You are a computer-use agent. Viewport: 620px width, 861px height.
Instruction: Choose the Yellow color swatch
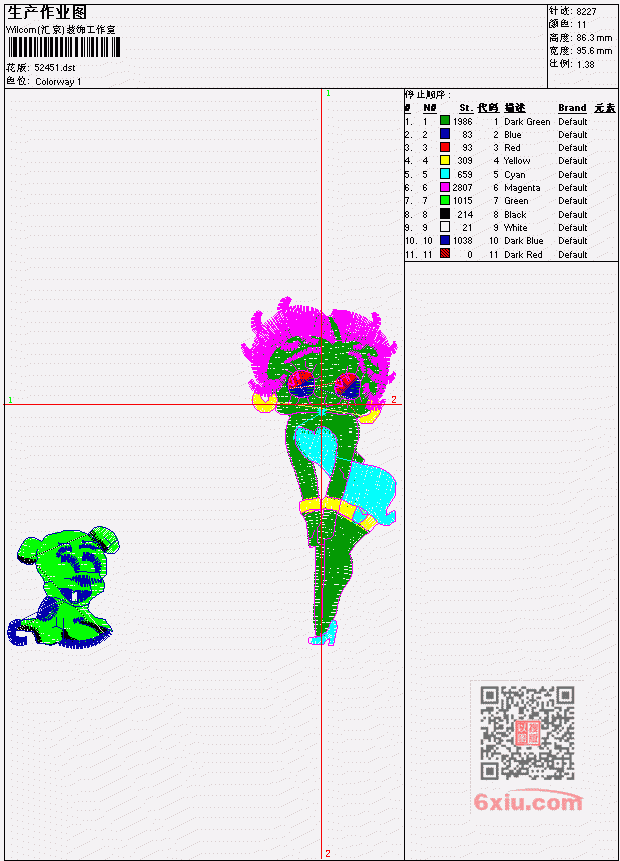445,160
